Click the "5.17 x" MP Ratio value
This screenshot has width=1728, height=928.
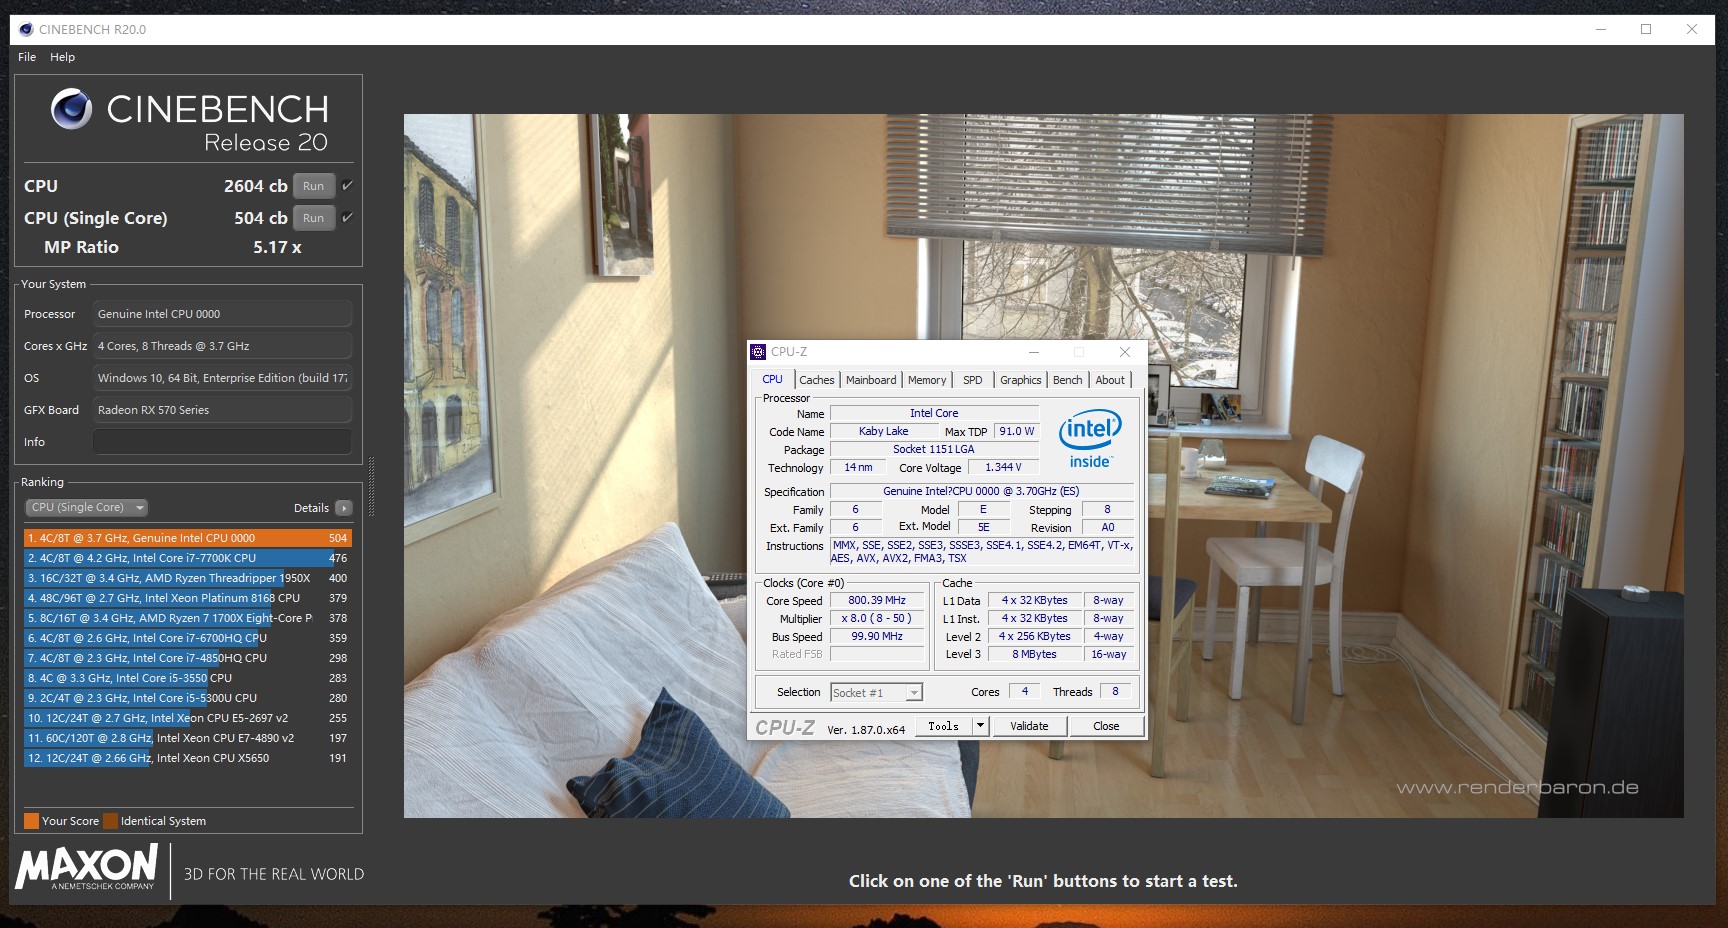point(277,247)
